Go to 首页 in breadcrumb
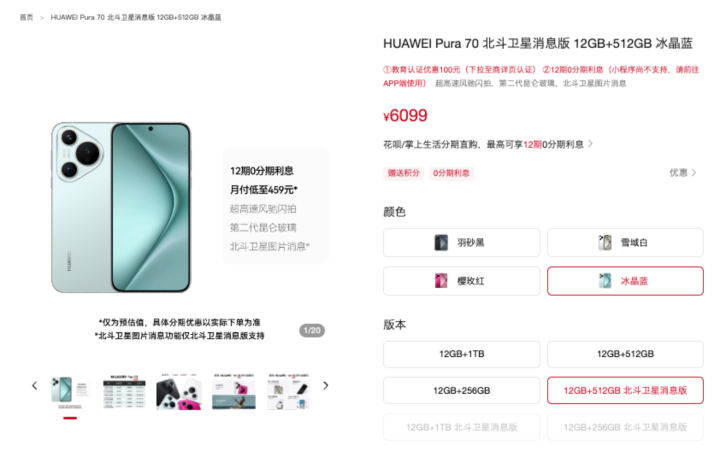This screenshot has width=720, height=451. 26,17
